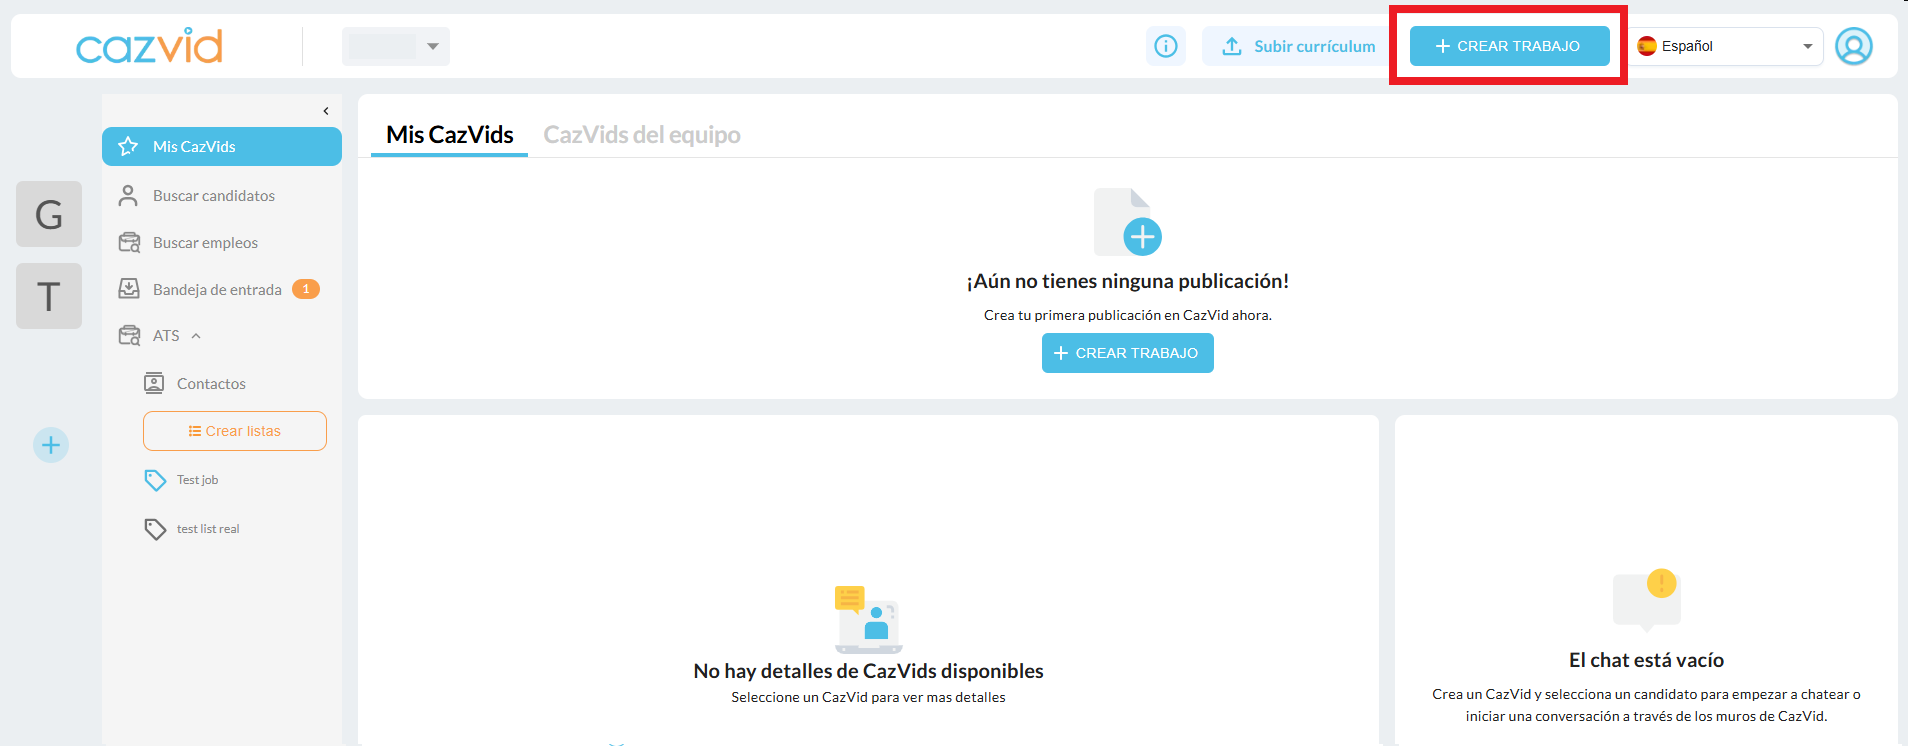
Task: Open the blank company selector dropdown
Action: (x=396, y=46)
